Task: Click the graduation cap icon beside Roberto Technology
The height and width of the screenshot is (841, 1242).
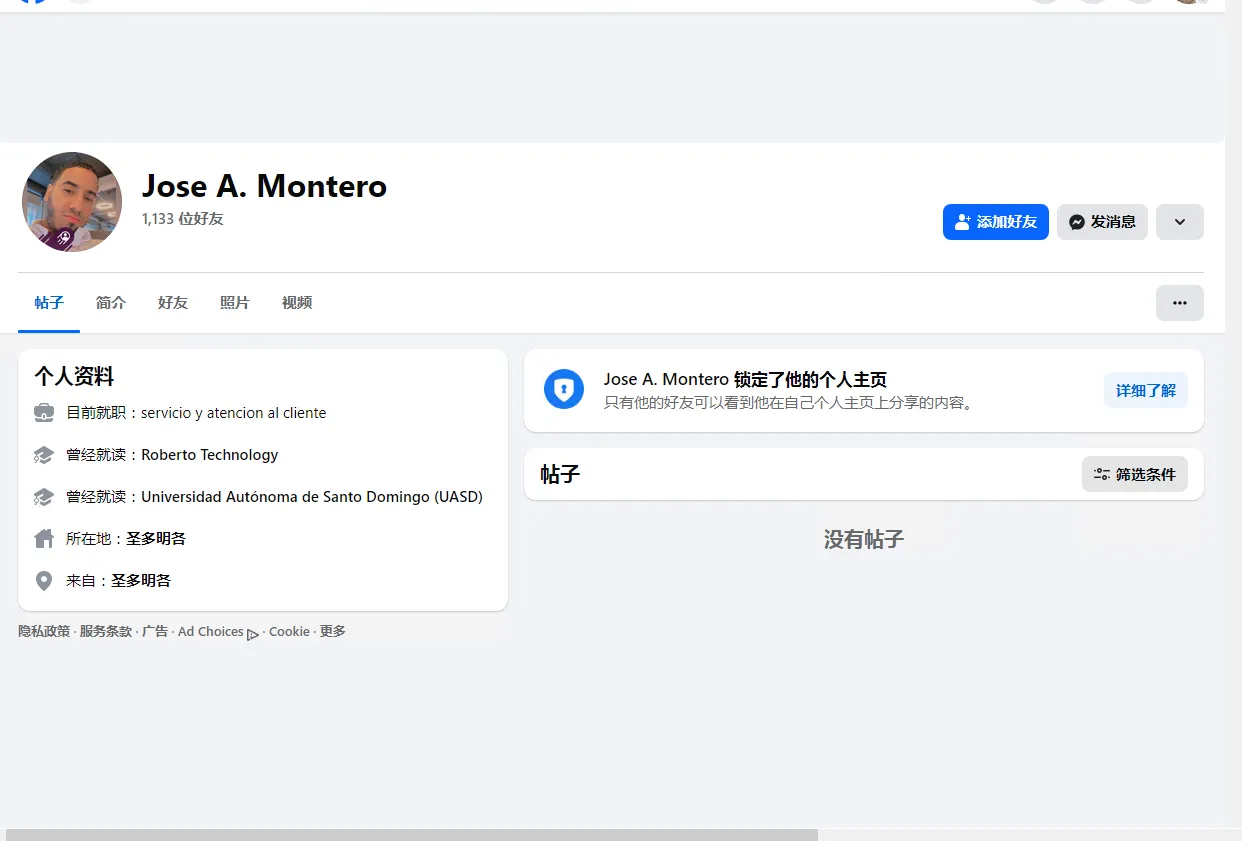Action: pyautogui.click(x=43, y=454)
